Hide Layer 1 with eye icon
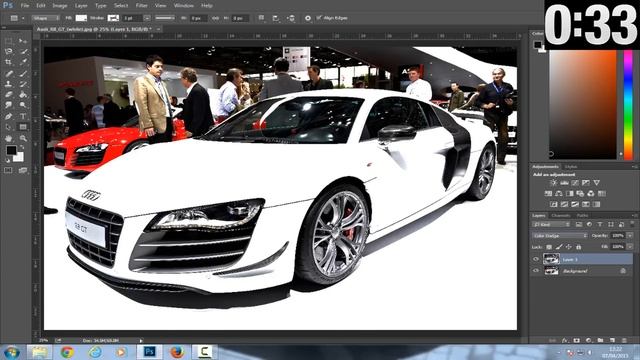The width and height of the screenshot is (640, 360). (536, 259)
